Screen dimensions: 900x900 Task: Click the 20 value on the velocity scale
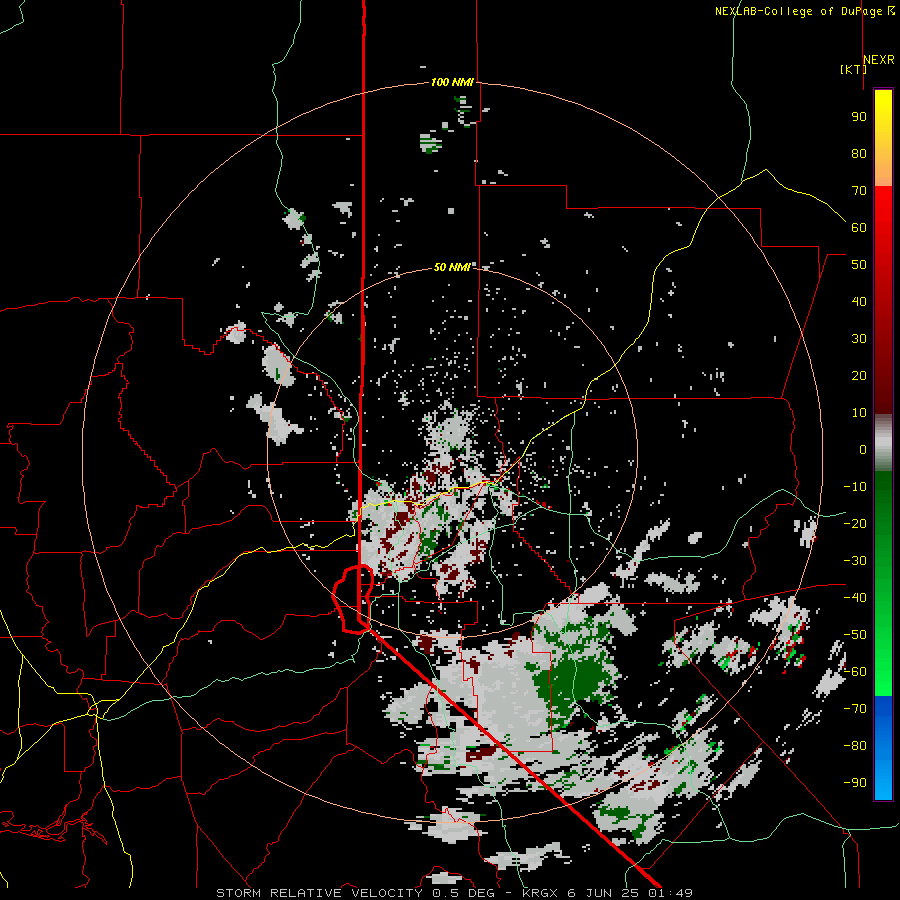click(x=859, y=375)
